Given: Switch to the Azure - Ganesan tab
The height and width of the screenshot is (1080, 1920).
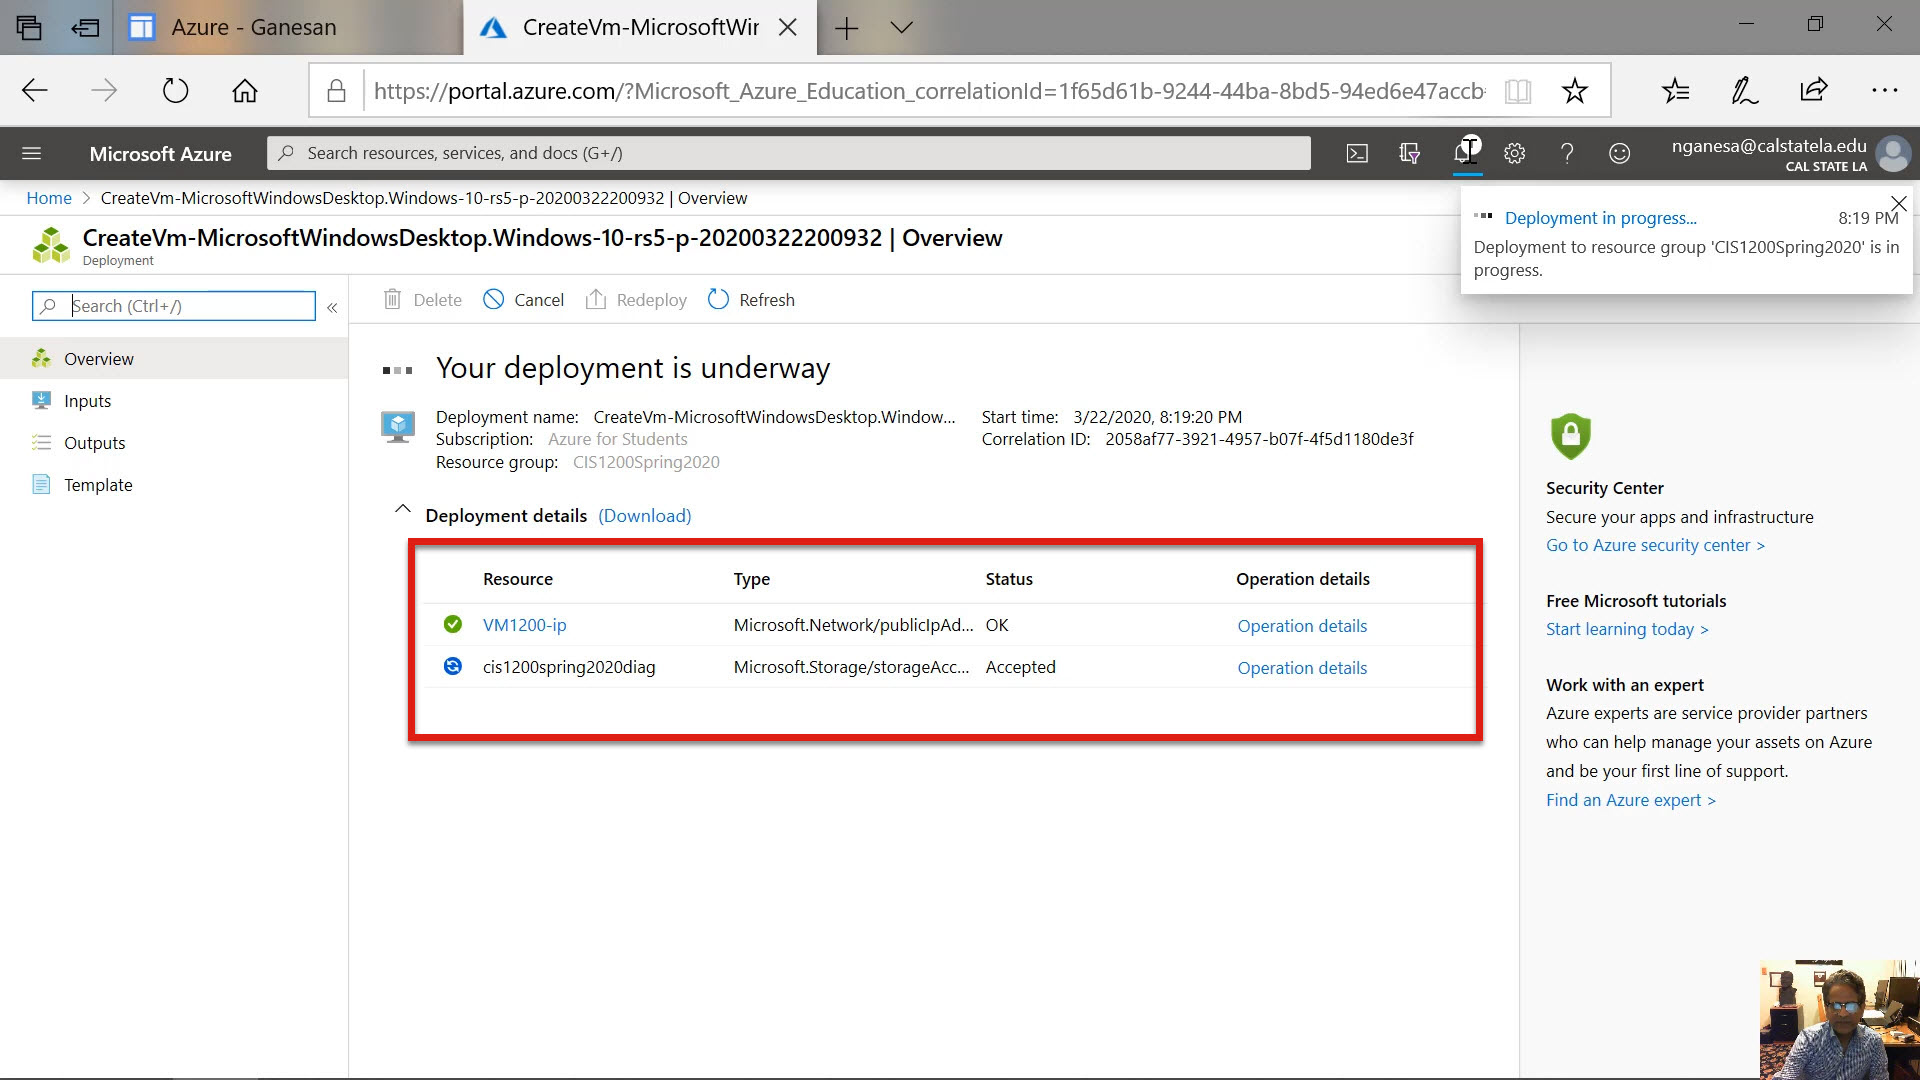Looking at the screenshot, I should [x=253, y=28].
